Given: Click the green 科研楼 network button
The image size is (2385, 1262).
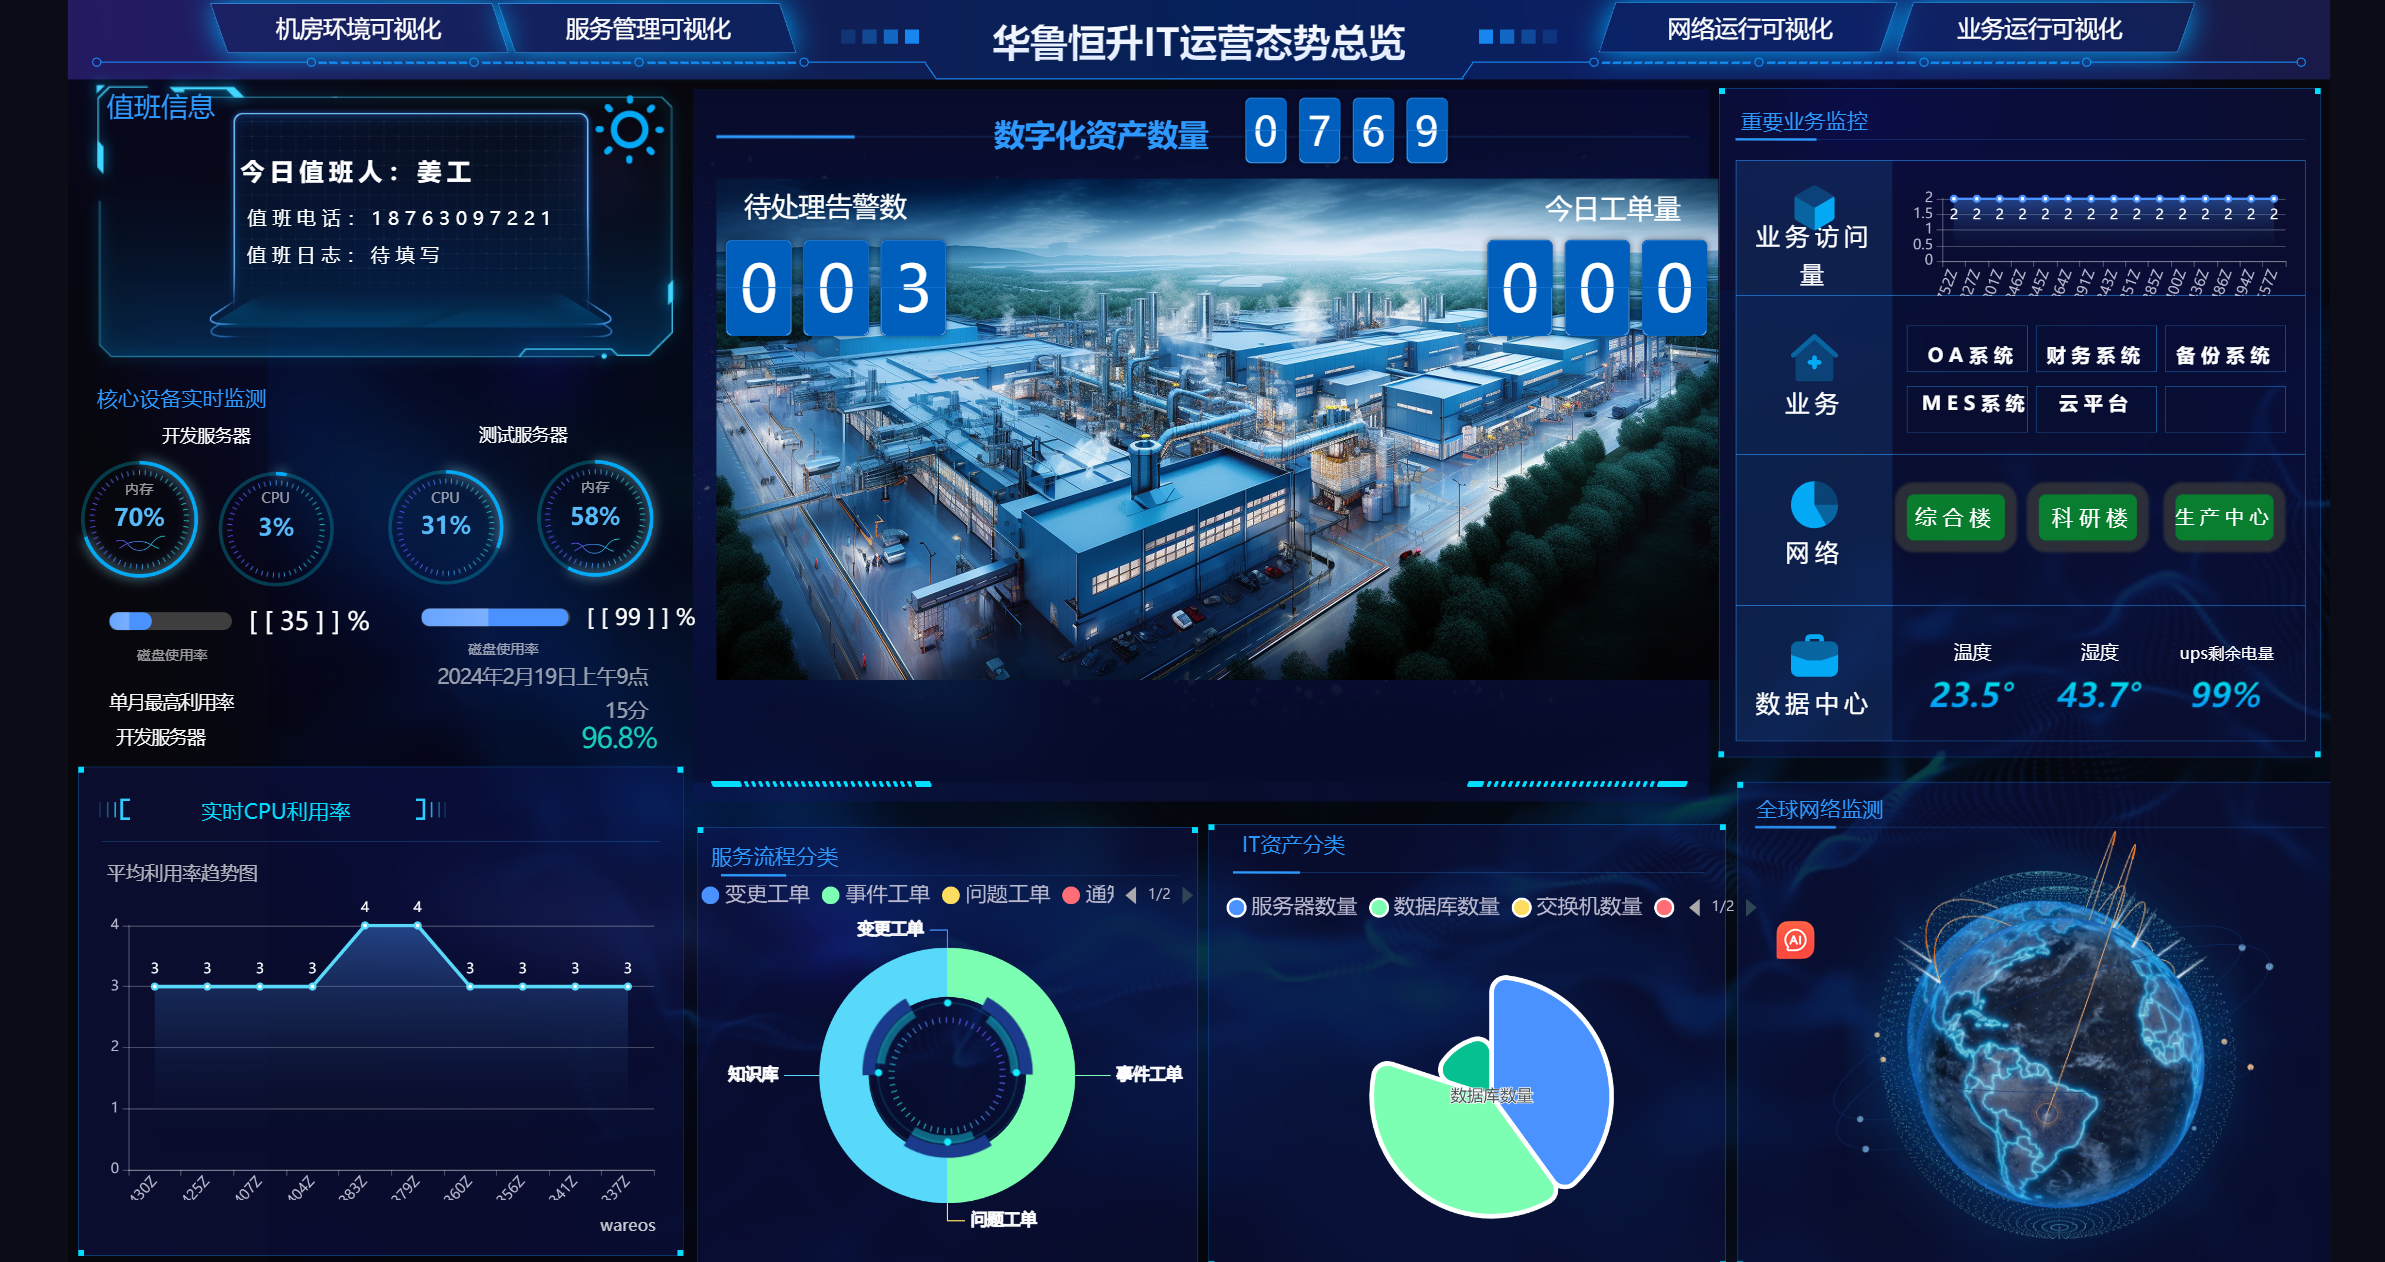Looking at the screenshot, I should click(2089, 517).
